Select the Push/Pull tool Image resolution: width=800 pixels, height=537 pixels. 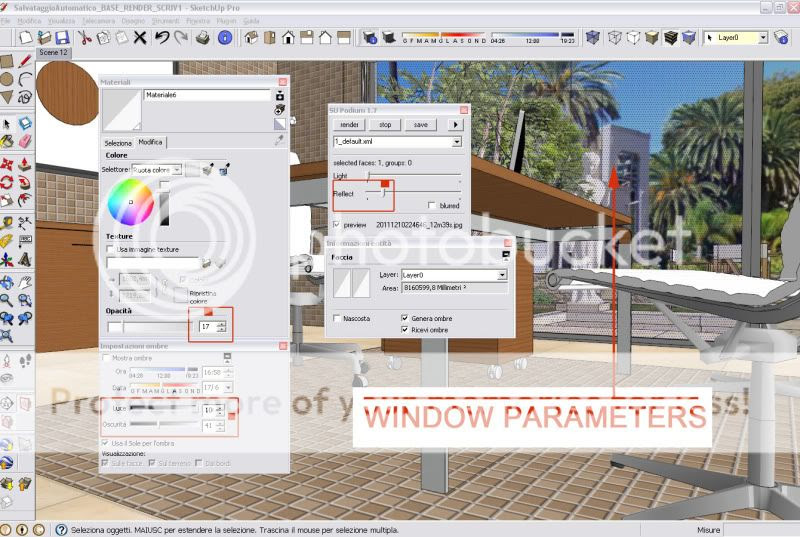pos(24,164)
